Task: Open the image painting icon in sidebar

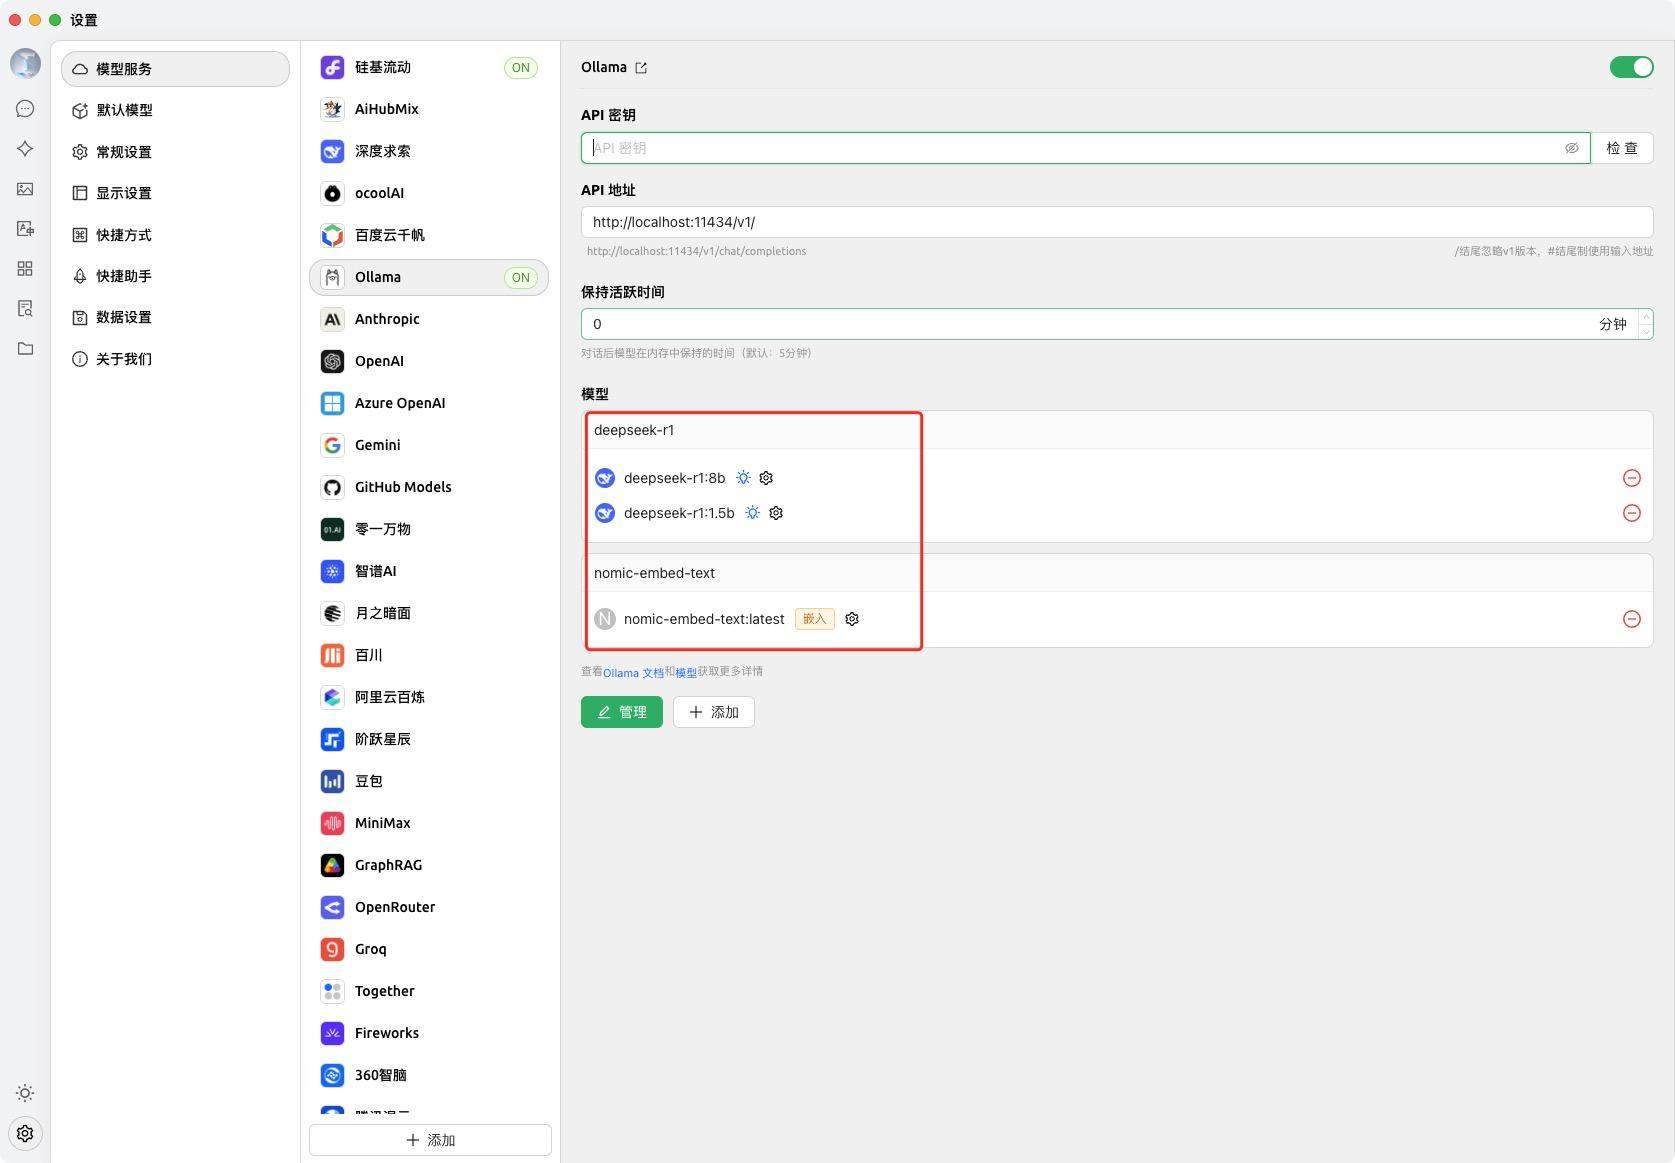Action: 25,189
